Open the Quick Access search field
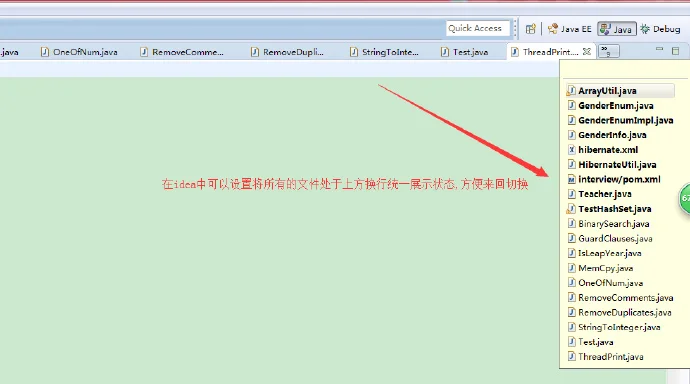The width and height of the screenshot is (690, 384). pyautogui.click(x=478, y=29)
